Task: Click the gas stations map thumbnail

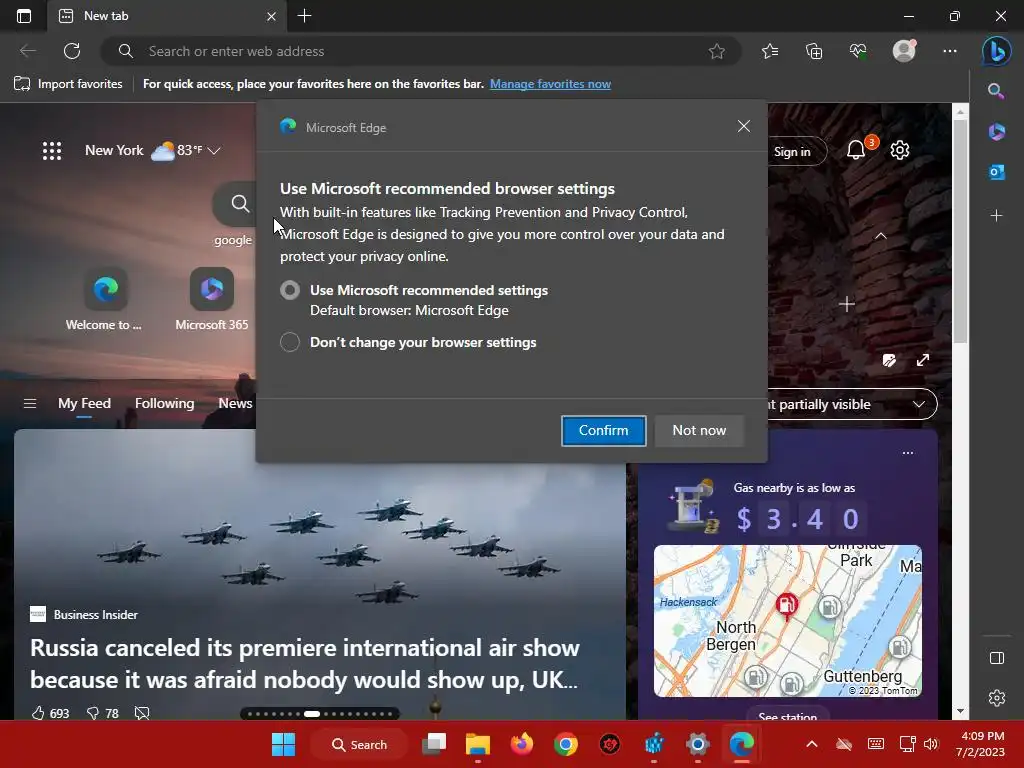Action: tap(788, 621)
